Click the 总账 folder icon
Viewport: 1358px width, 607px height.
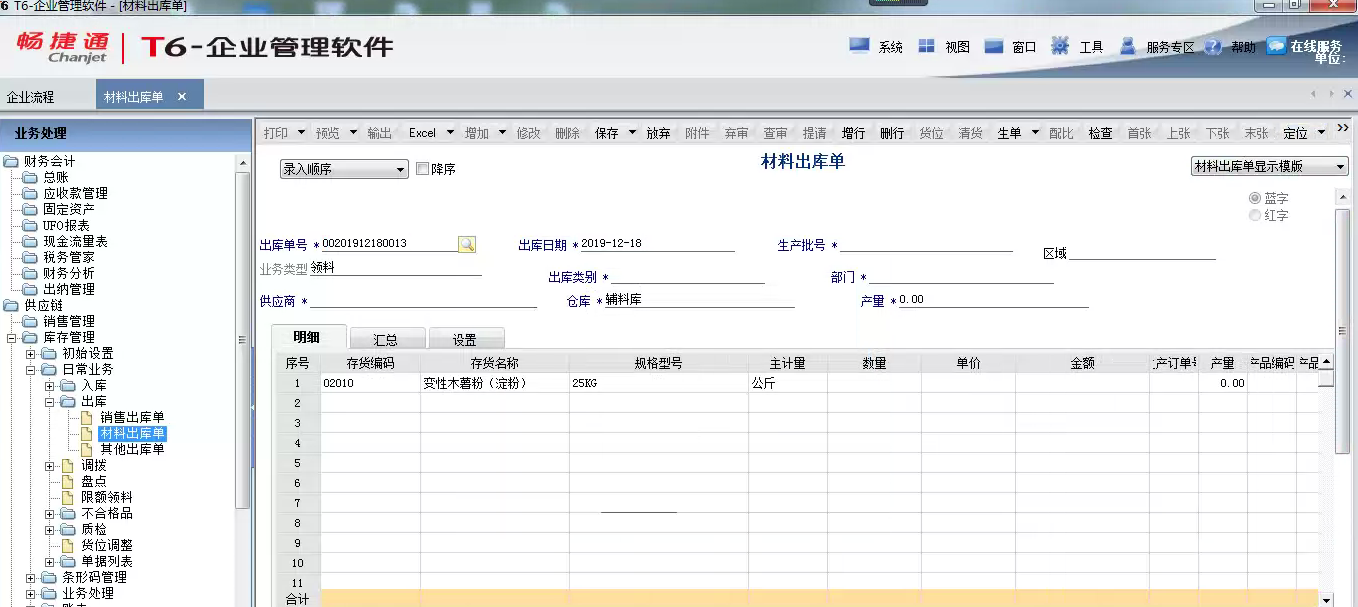point(30,177)
